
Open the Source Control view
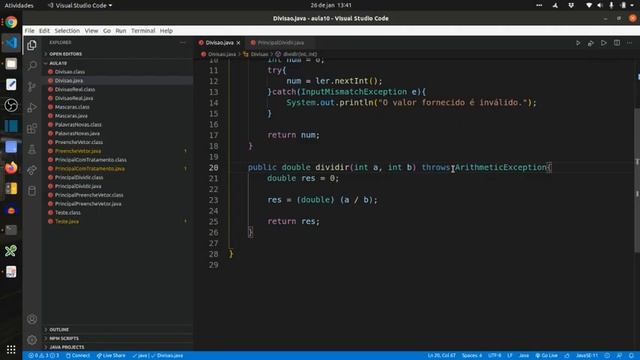[x=32, y=87]
